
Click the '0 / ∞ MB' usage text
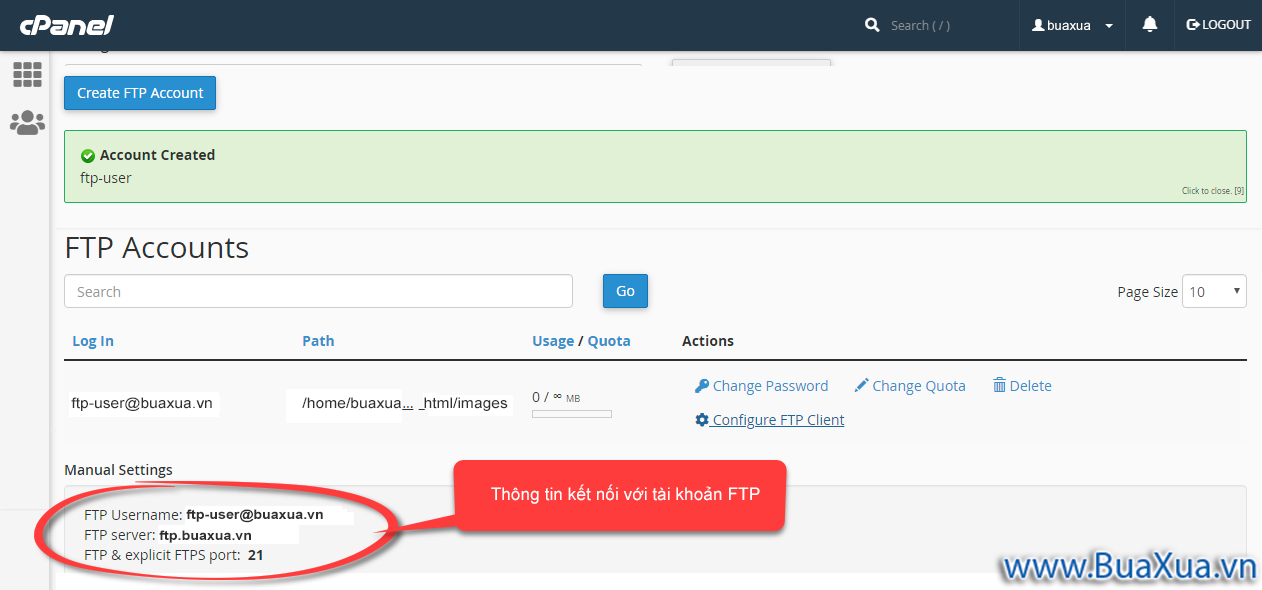(556, 397)
